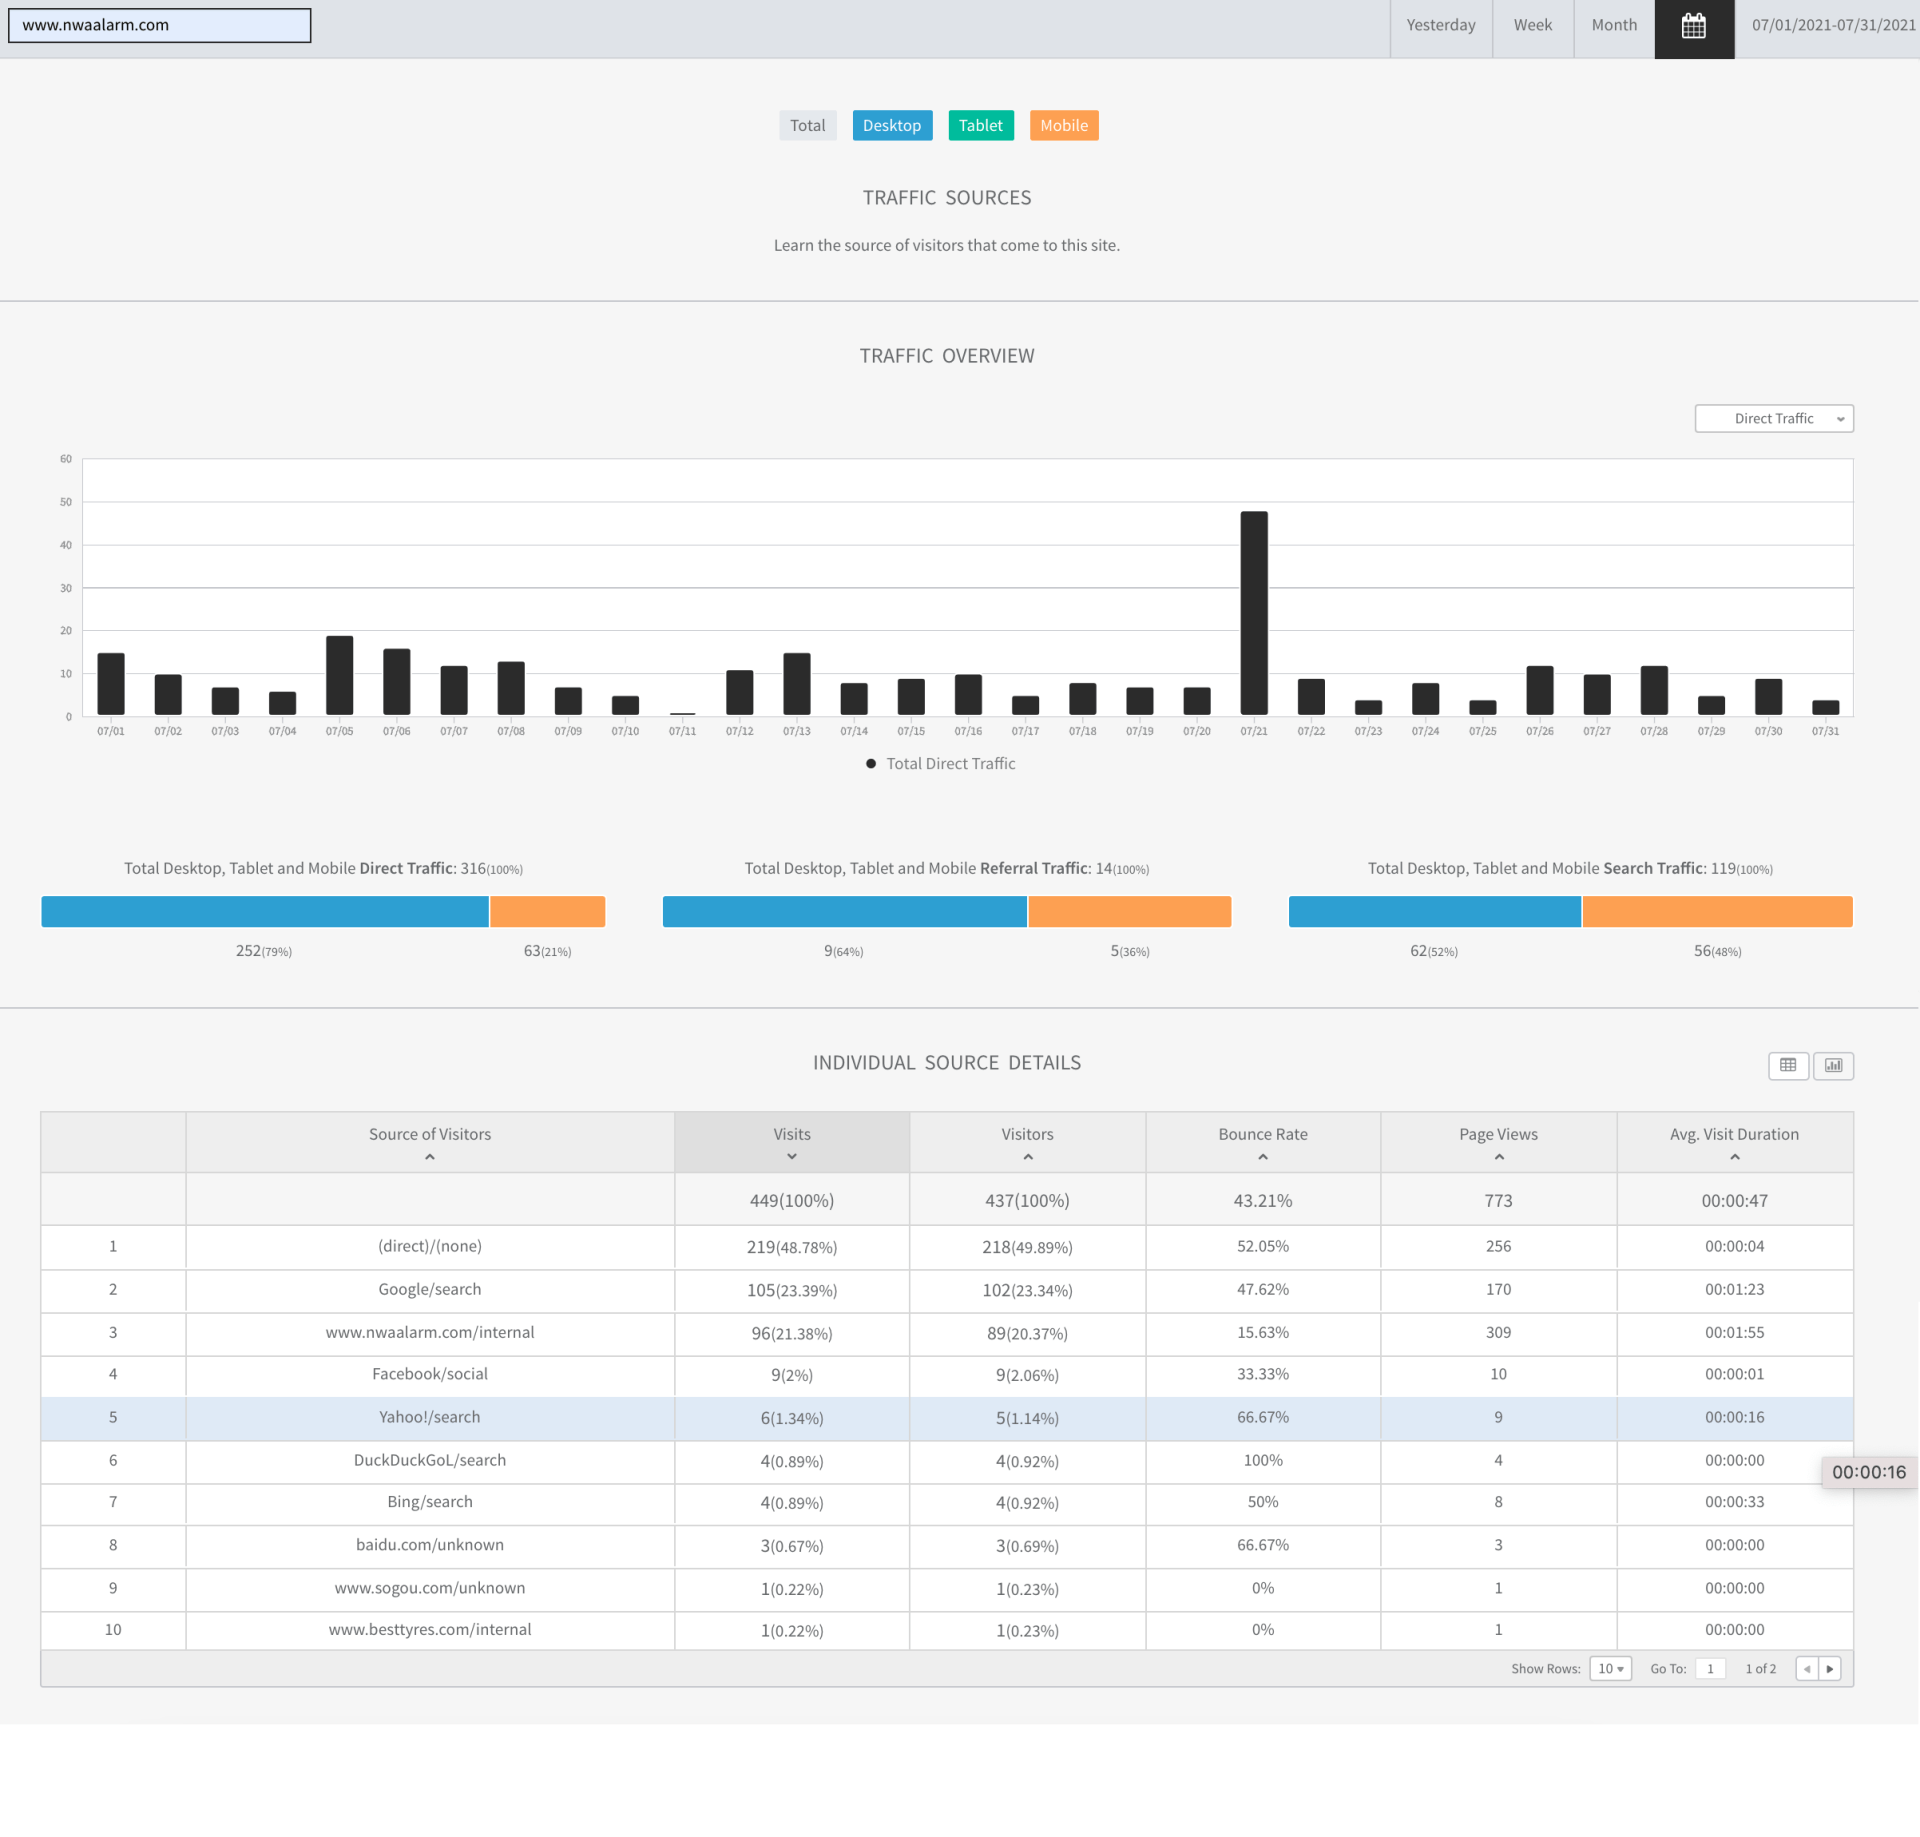Select the Yesterday time range
The image size is (1920, 1837).
[1440, 27]
